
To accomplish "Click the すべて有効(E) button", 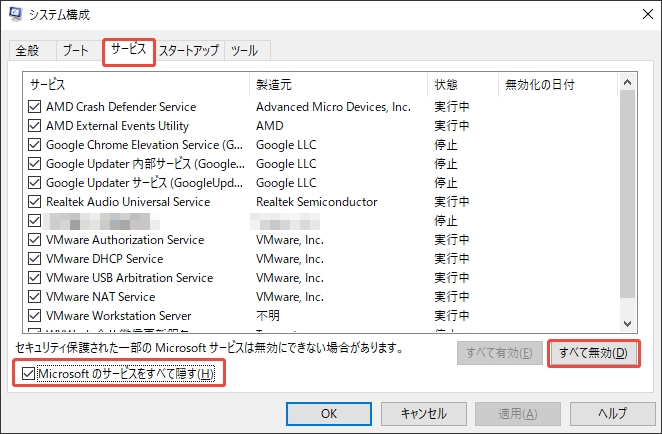I will [499, 353].
